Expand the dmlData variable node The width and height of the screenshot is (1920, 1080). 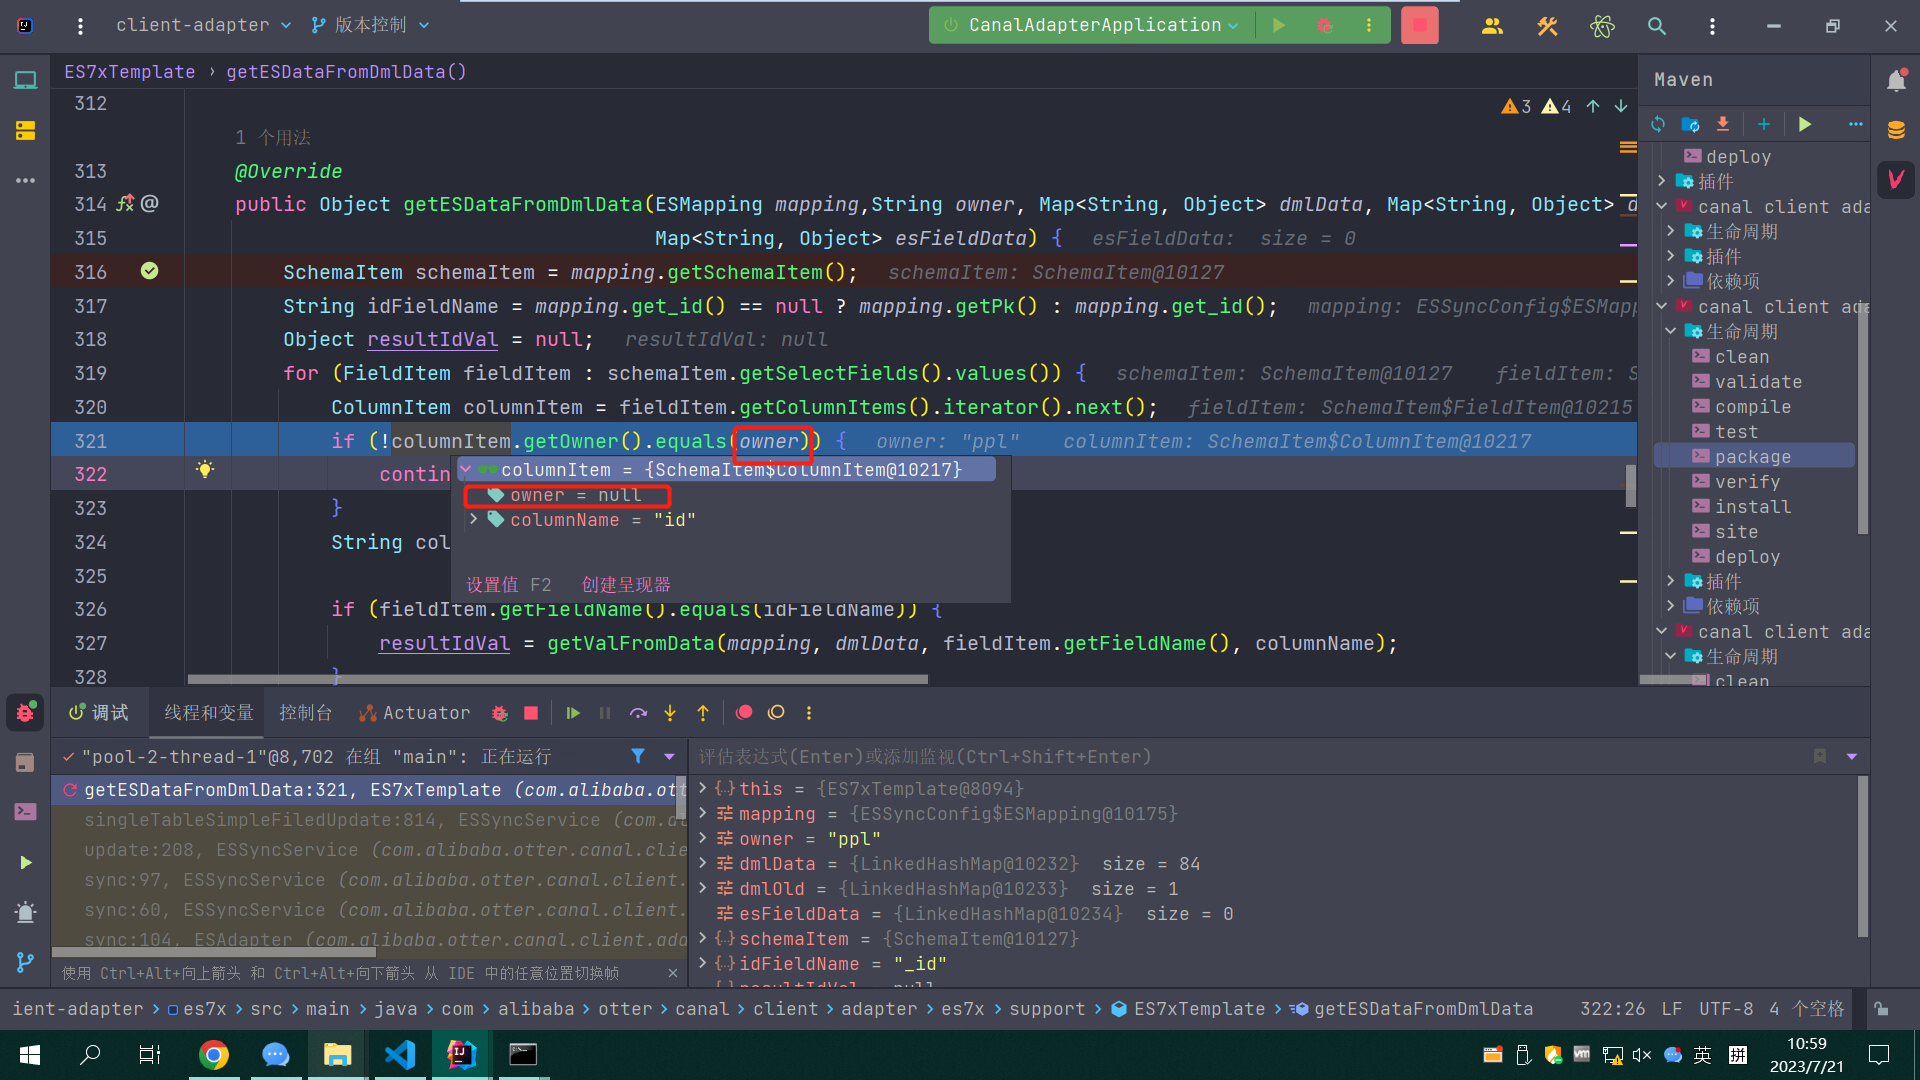(703, 863)
